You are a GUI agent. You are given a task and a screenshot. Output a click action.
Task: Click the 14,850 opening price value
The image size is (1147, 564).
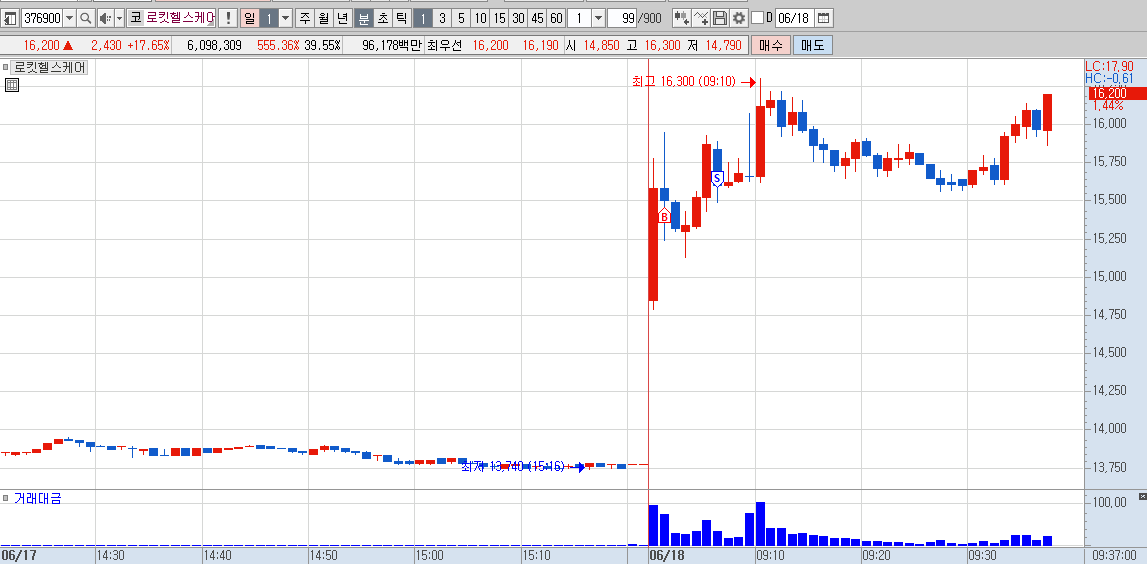click(x=601, y=45)
